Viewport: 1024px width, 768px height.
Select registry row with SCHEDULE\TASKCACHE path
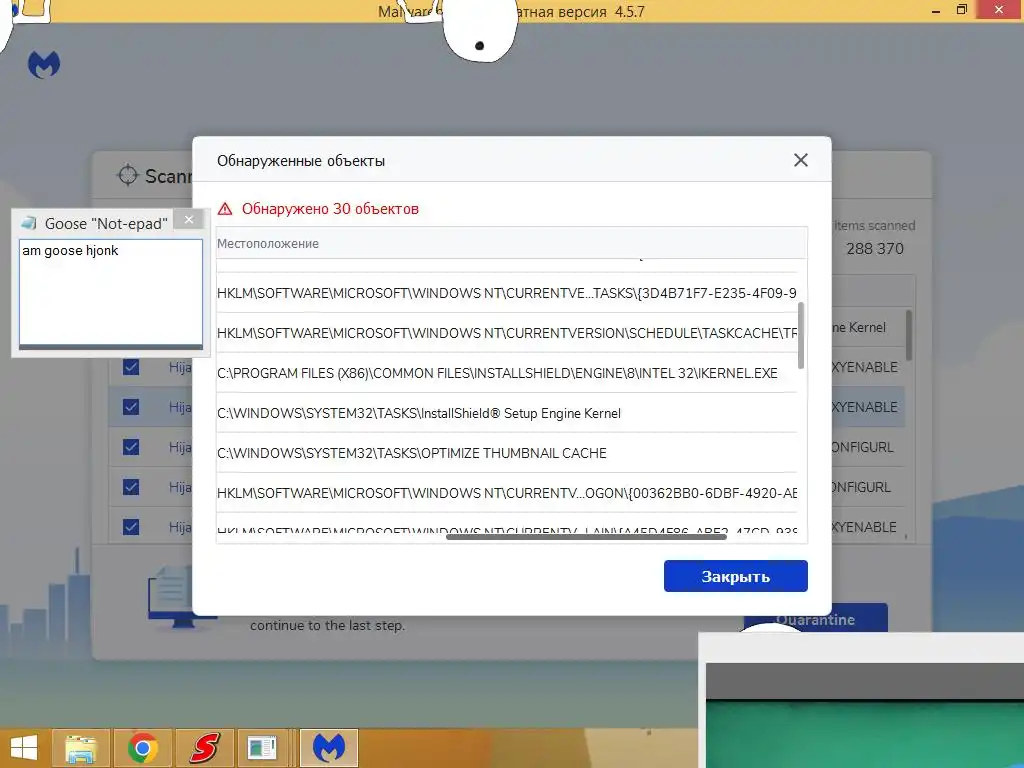point(507,333)
